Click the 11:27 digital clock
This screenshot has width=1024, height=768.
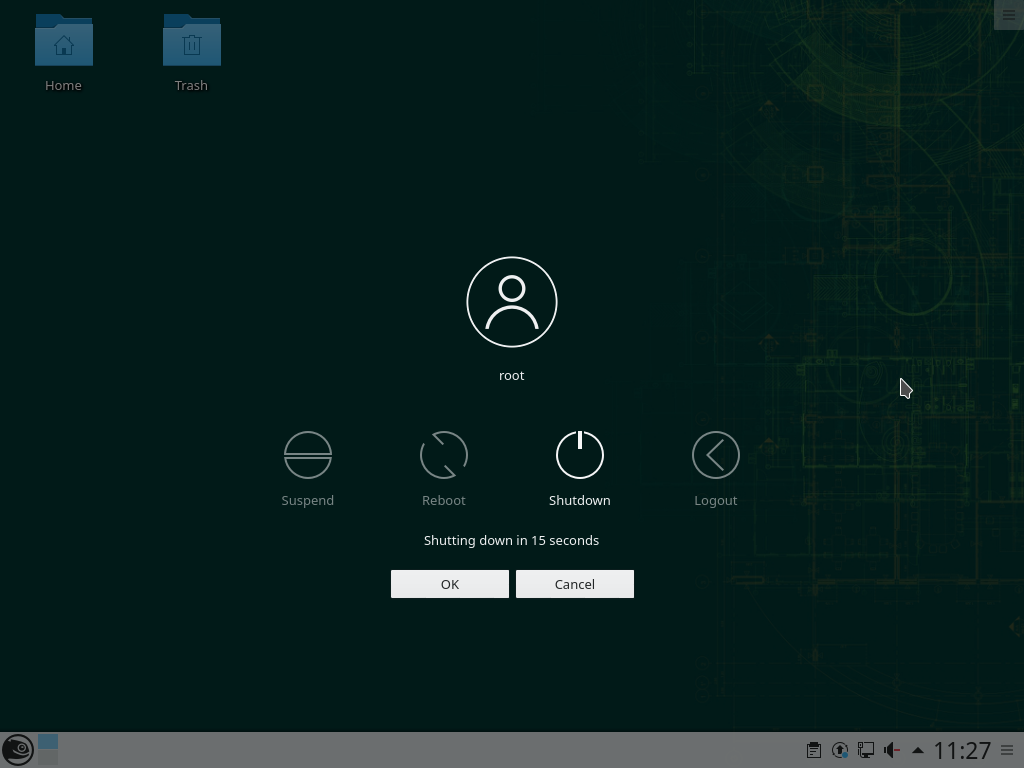(962, 750)
